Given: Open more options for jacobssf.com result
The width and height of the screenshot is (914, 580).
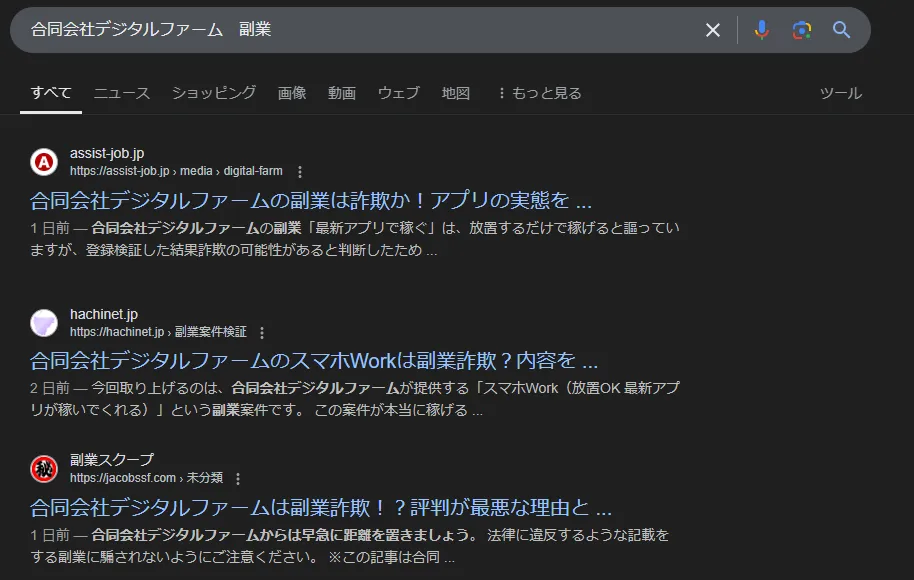Looking at the screenshot, I should click(x=238, y=479).
